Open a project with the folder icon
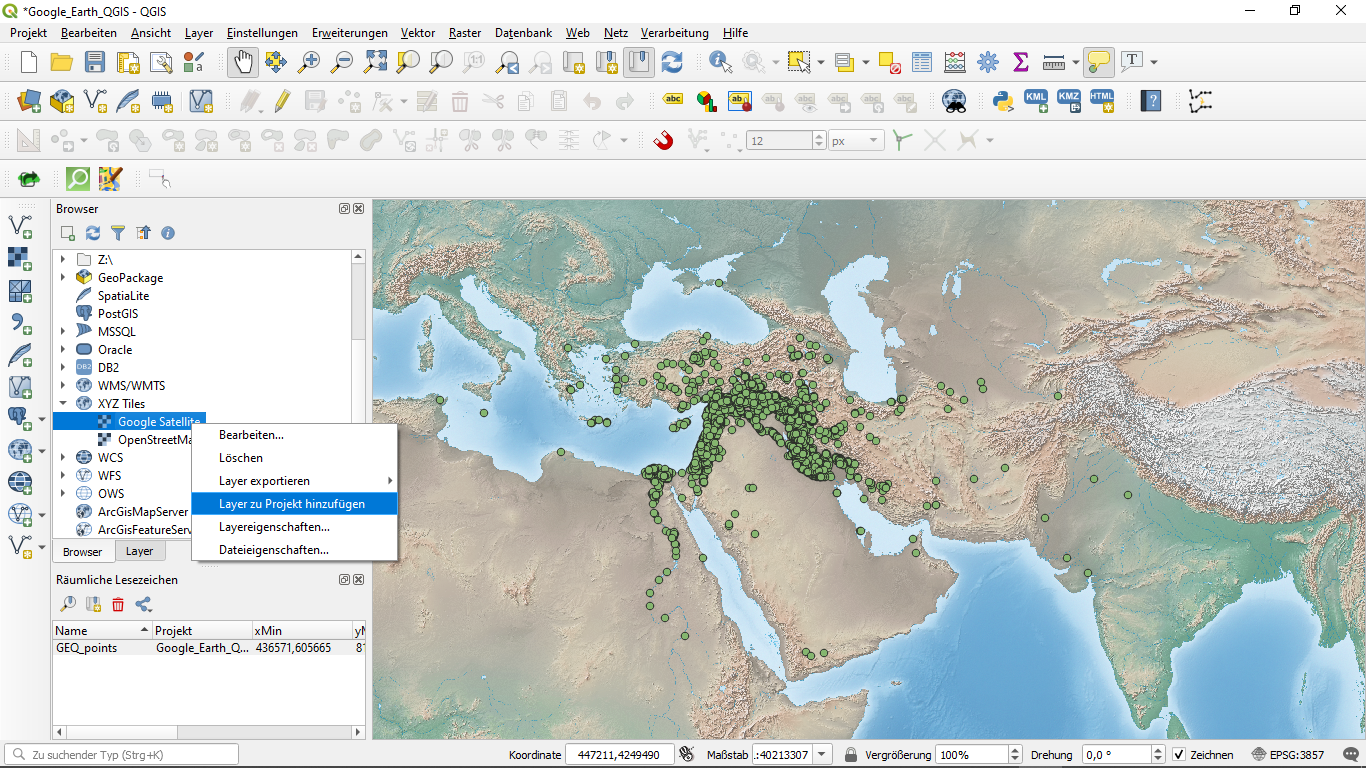The width and height of the screenshot is (1366, 768). (x=61, y=62)
